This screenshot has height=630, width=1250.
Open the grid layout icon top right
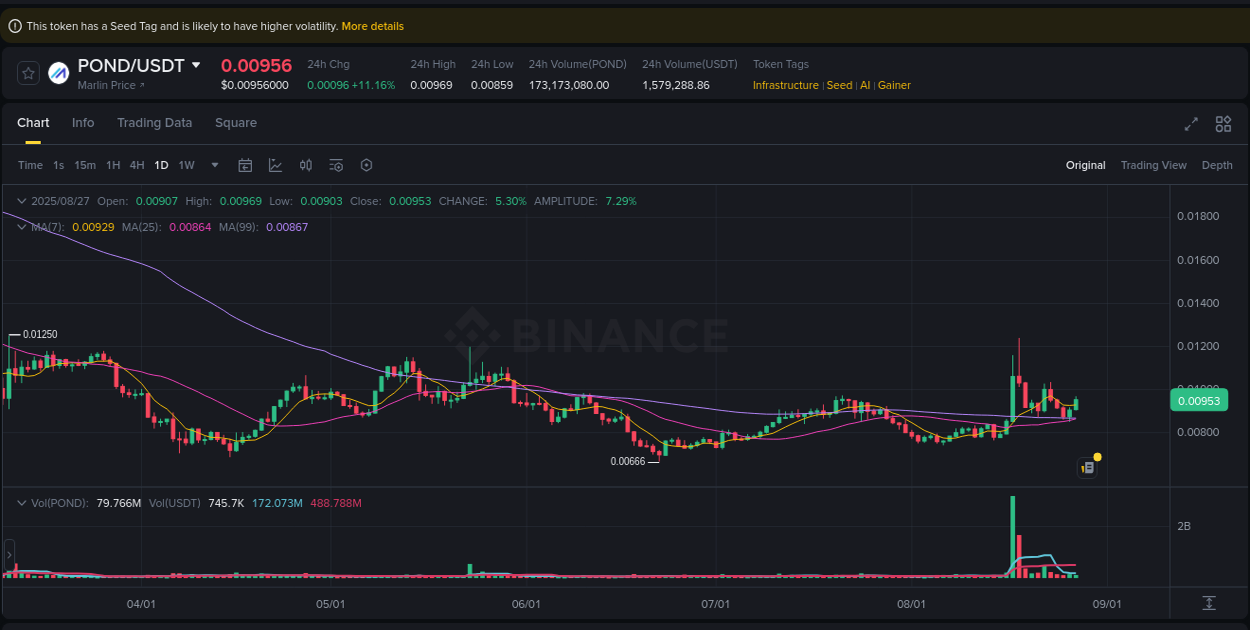point(1223,124)
